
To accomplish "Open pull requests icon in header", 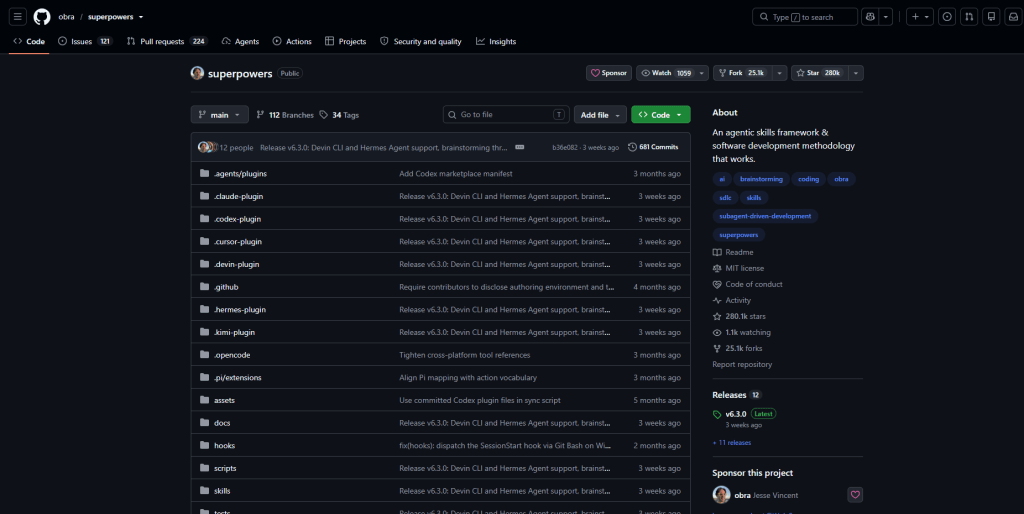I will [969, 17].
